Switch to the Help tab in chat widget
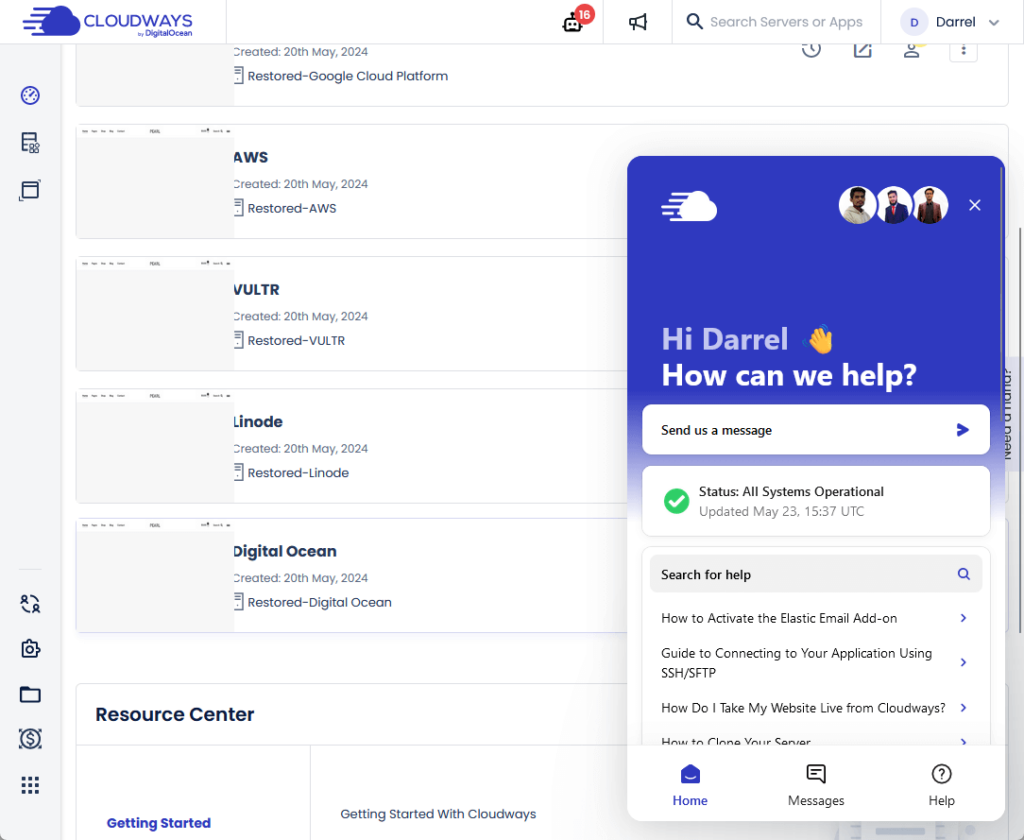This screenshot has height=840, width=1024. click(941, 785)
